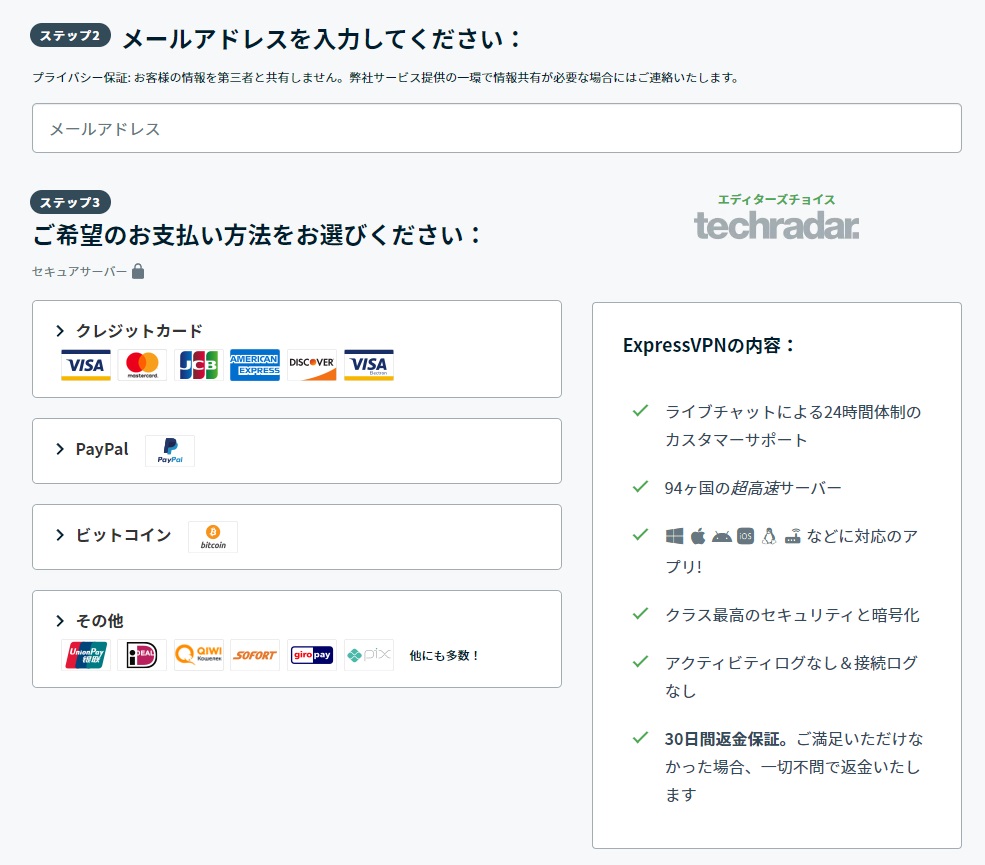Click the QIWI Koshelek logo

click(x=199, y=655)
